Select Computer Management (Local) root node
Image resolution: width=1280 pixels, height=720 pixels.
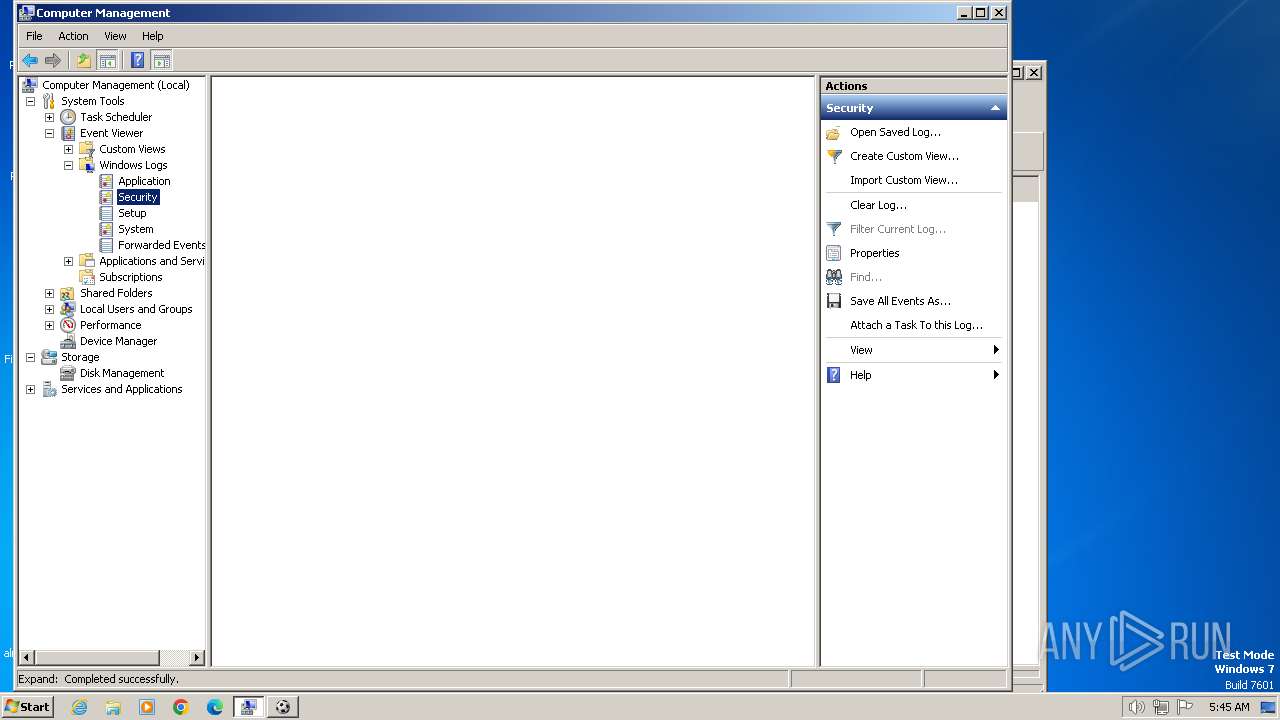(x=115, y=85)
